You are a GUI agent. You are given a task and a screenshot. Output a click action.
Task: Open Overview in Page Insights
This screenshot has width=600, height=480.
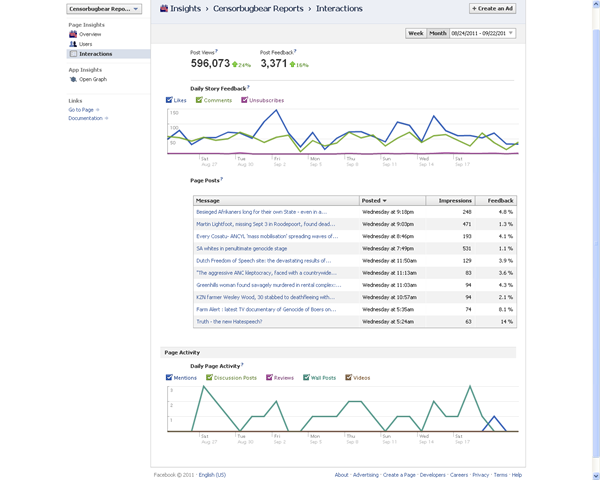90,34
